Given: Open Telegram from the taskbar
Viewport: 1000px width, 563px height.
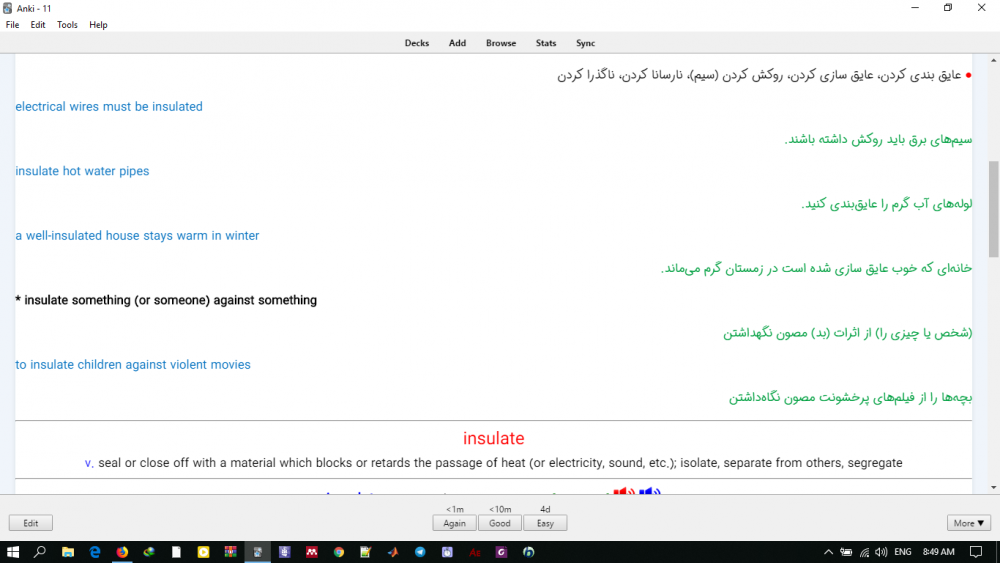Looking at the screenshot, I should click(x=420, y=552).
